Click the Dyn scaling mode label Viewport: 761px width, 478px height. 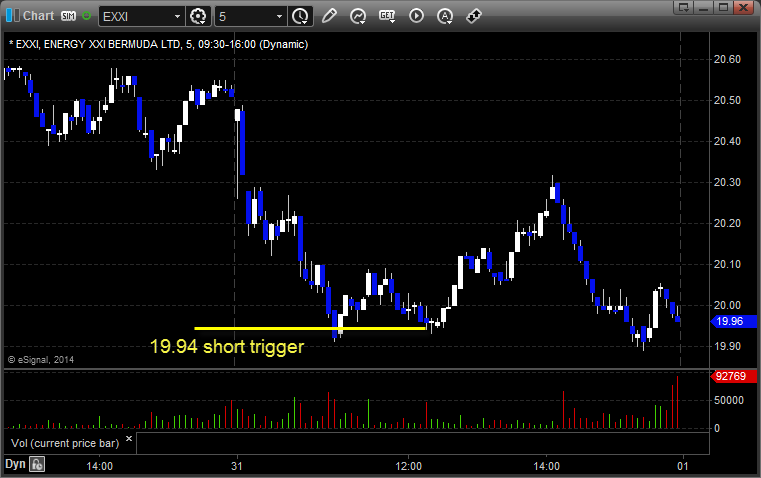[15, 464]
